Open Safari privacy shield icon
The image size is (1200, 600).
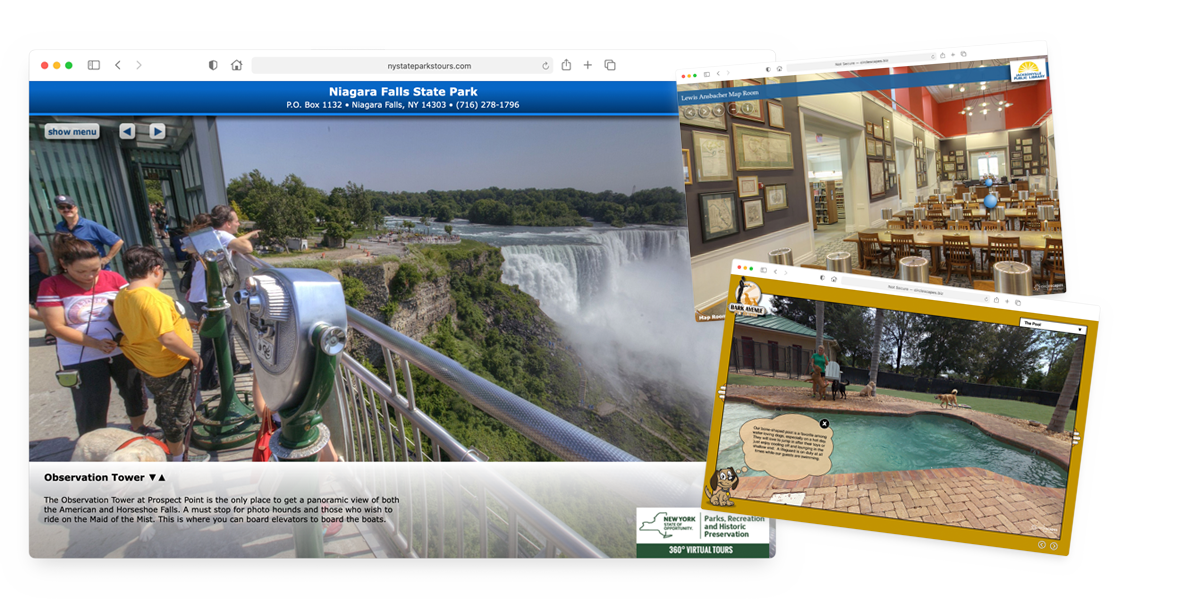click(x=213, y=65)
